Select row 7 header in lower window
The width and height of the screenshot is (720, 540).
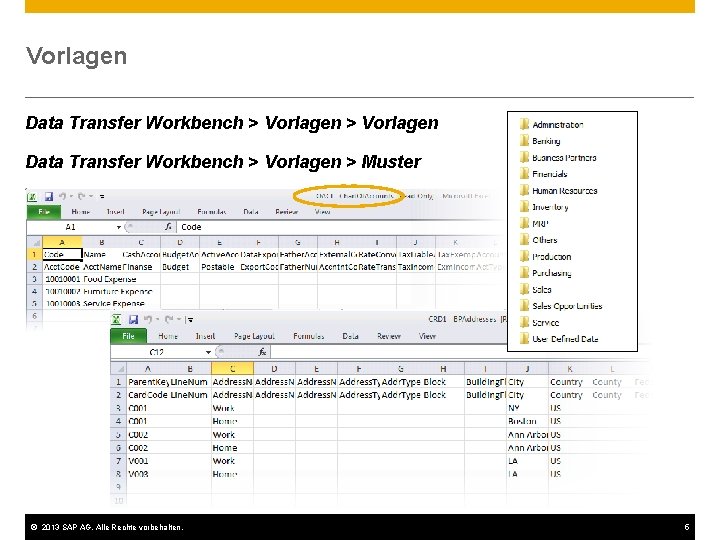[118, 461]
